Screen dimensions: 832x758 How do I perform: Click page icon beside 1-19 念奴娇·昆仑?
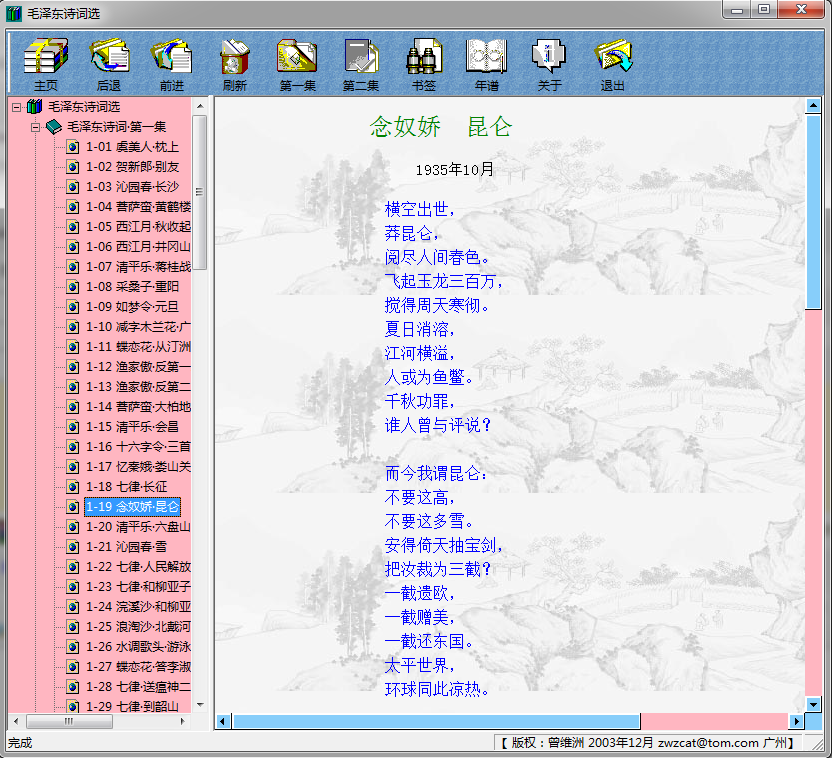73,507
